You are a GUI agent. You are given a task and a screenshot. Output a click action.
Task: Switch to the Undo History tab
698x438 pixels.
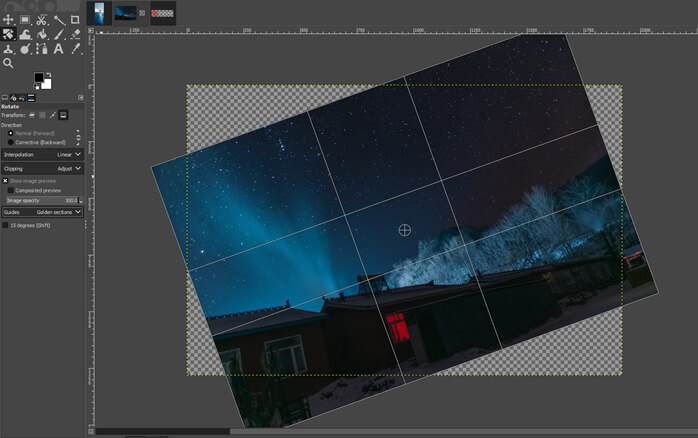click(21, 98)
